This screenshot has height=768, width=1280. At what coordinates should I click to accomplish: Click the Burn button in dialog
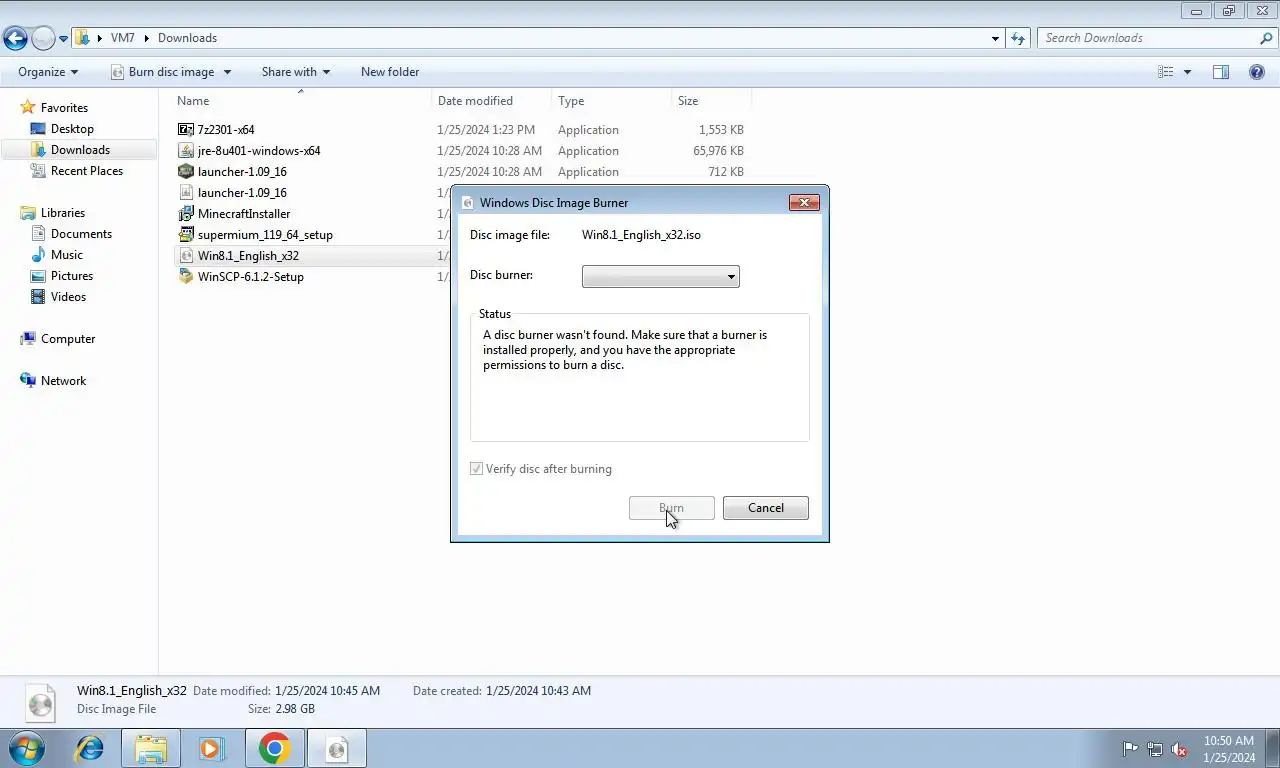click(671, 508)
